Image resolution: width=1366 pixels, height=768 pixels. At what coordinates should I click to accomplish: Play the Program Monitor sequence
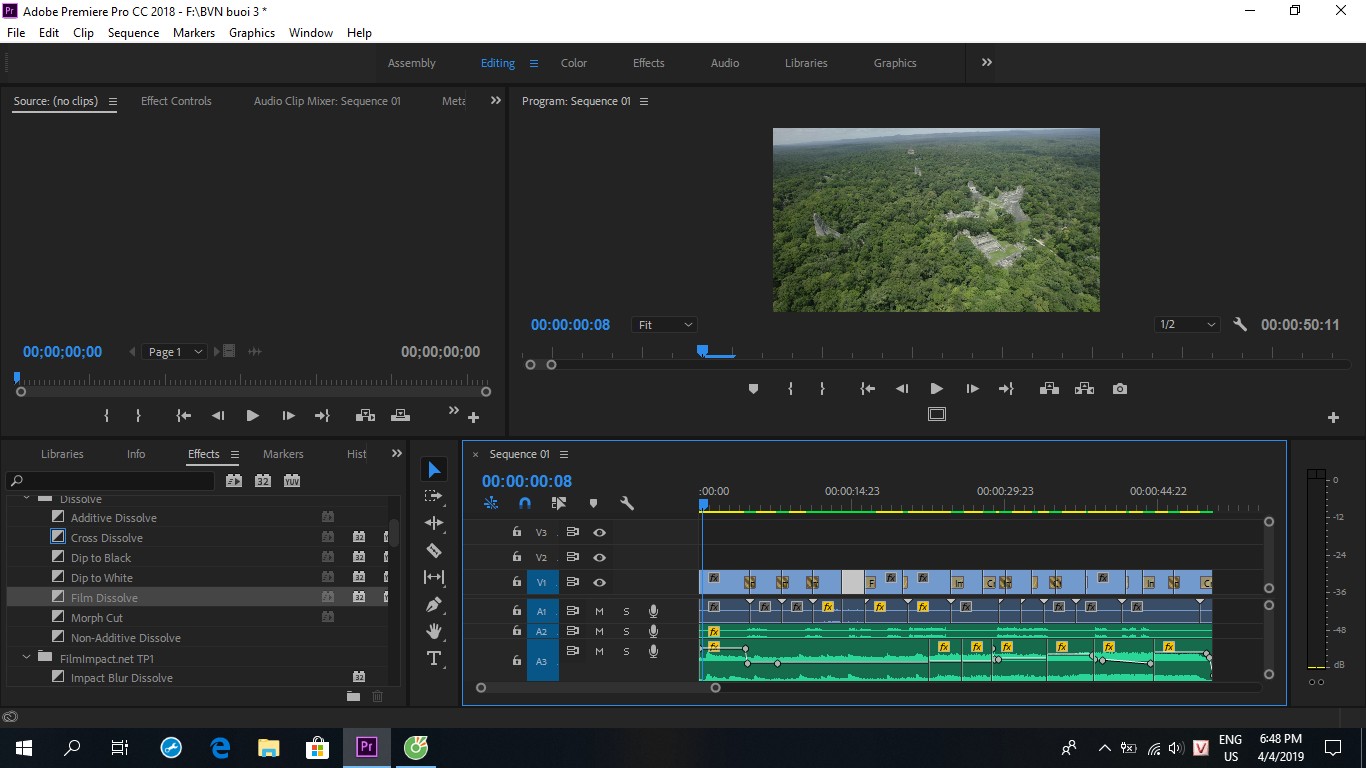(x=936, y=389)
